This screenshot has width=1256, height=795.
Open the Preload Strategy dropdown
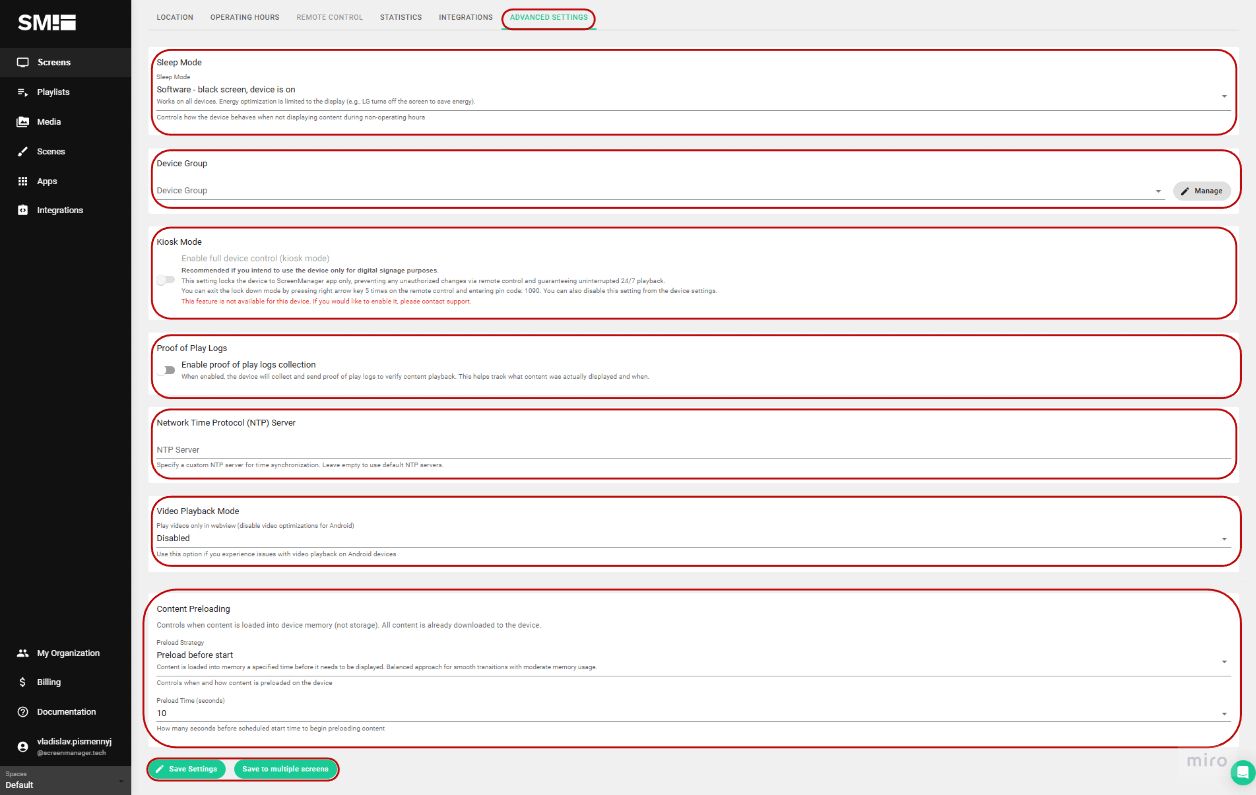[x=693, y=660]
